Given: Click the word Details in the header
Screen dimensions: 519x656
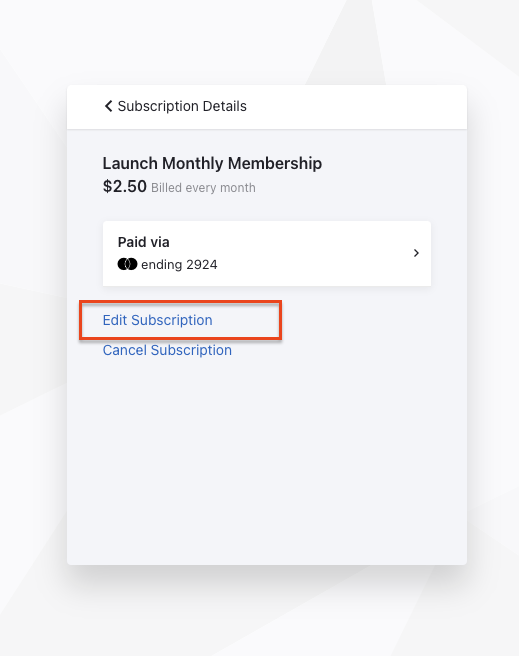Looking at the screenshot, I should pos(225,106).
